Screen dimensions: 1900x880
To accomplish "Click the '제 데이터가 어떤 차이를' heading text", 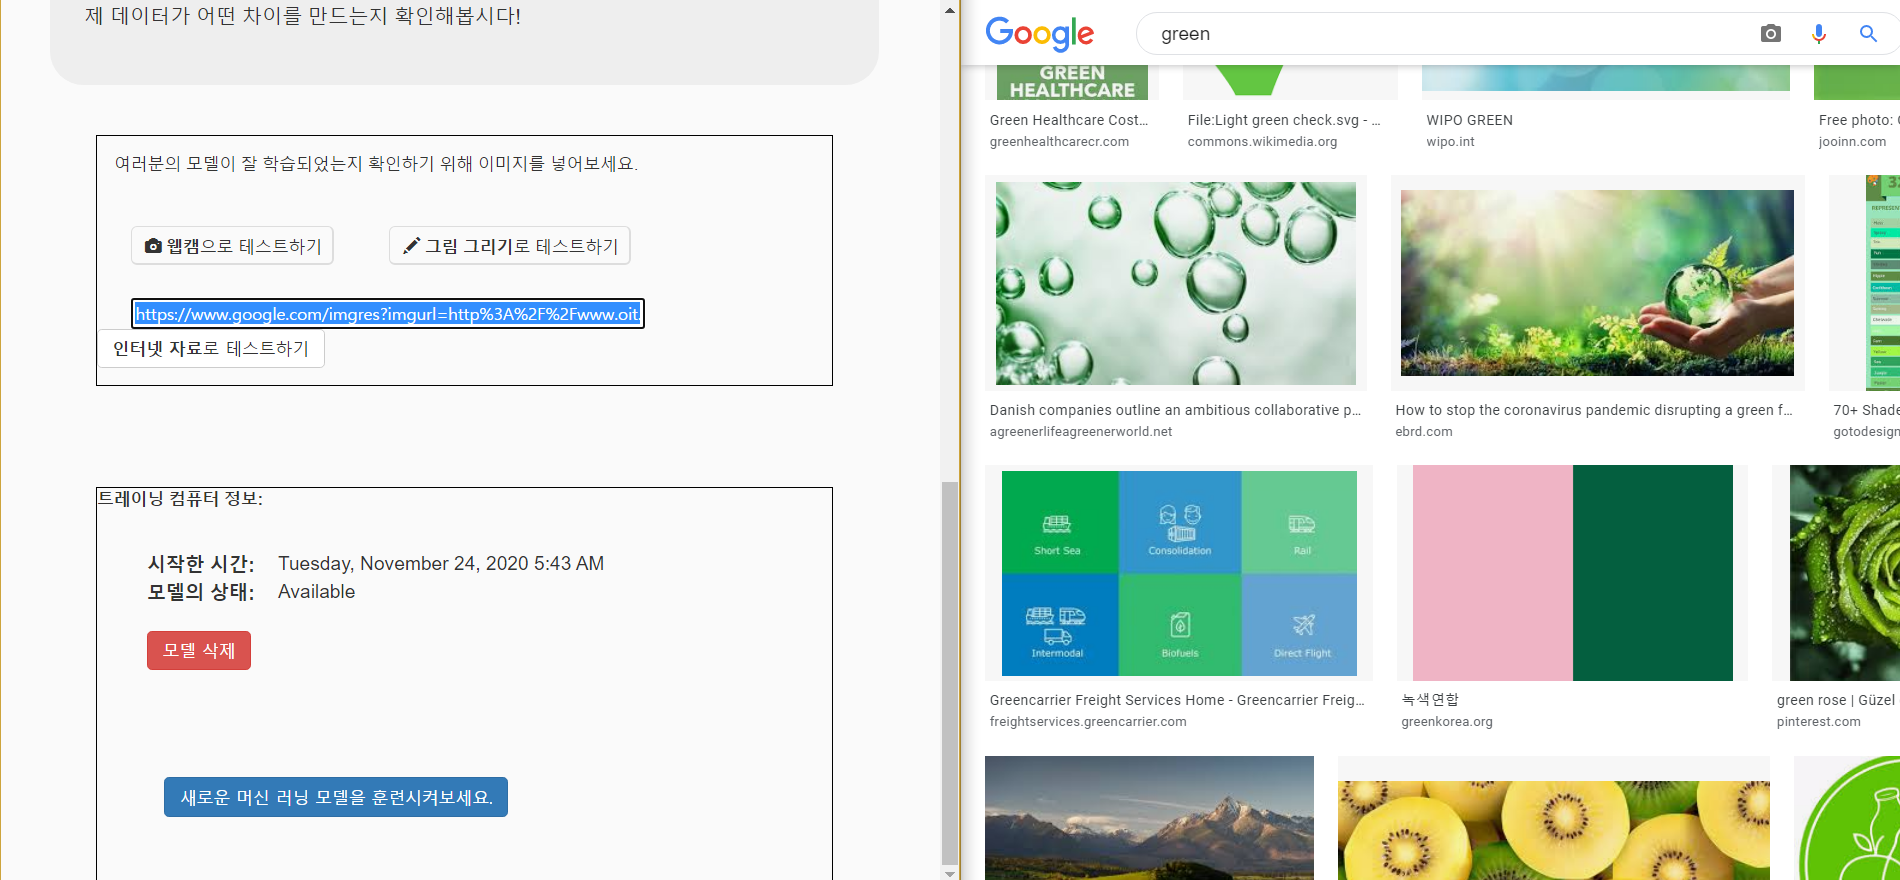I will (x=303, y=16).
